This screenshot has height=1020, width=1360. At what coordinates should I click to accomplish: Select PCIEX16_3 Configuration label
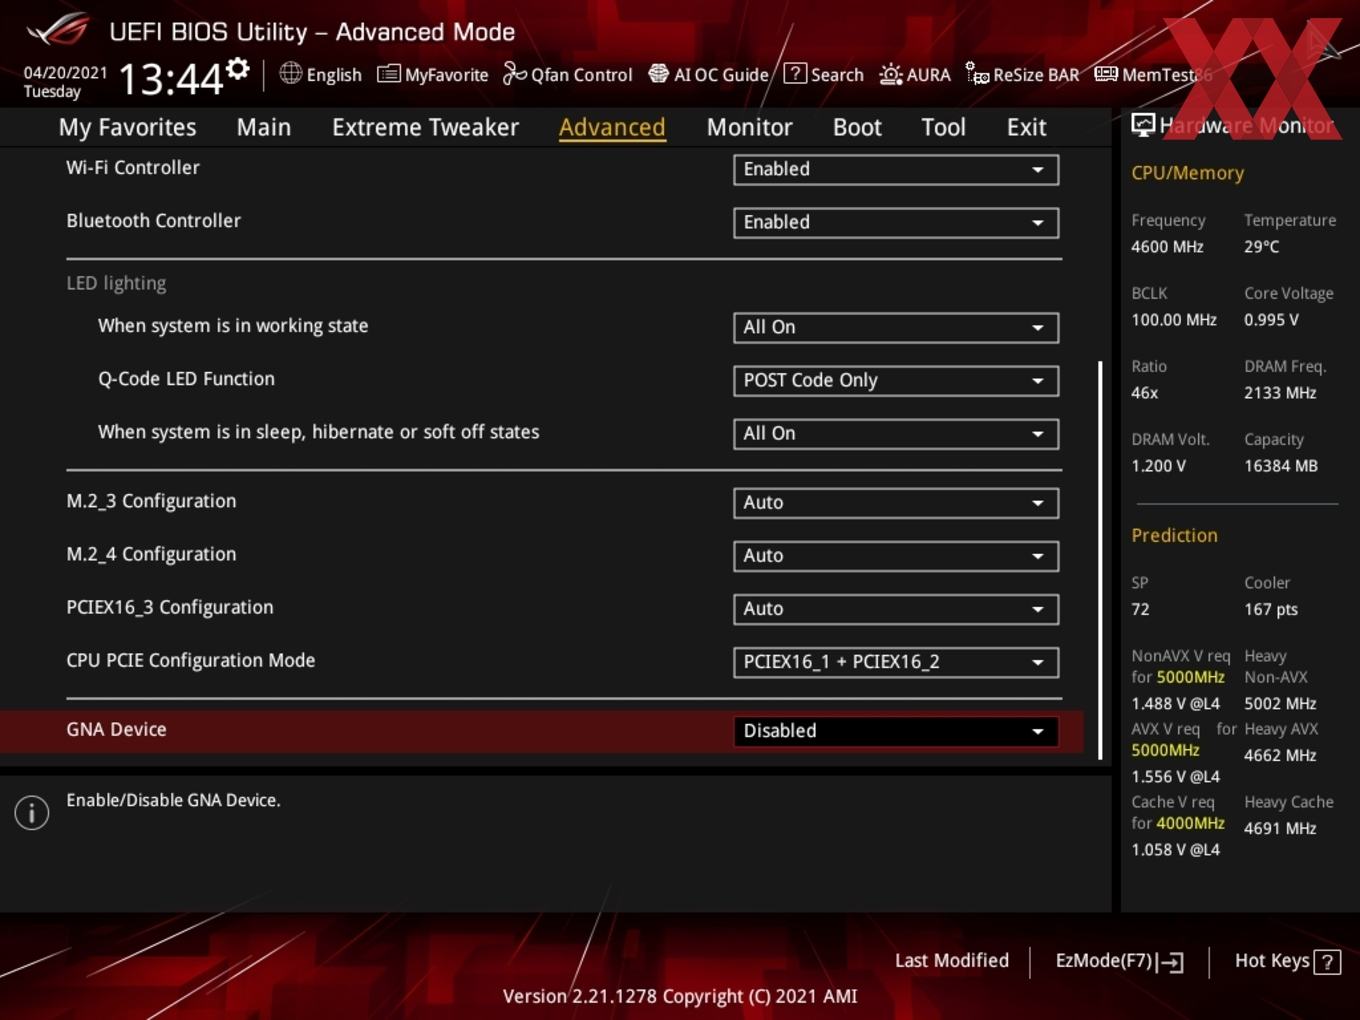point(170,607)
